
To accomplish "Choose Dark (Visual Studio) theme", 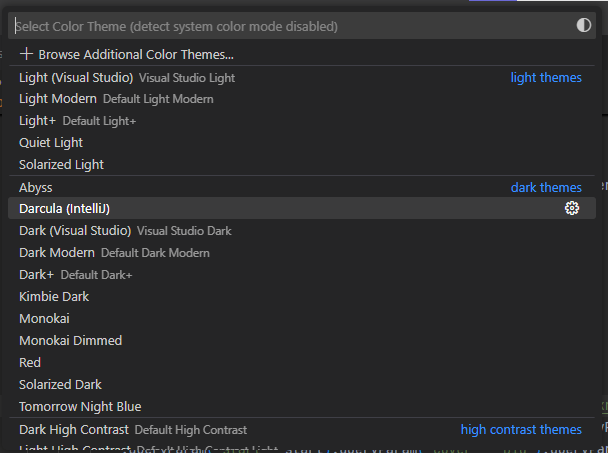I will (302, 231).
